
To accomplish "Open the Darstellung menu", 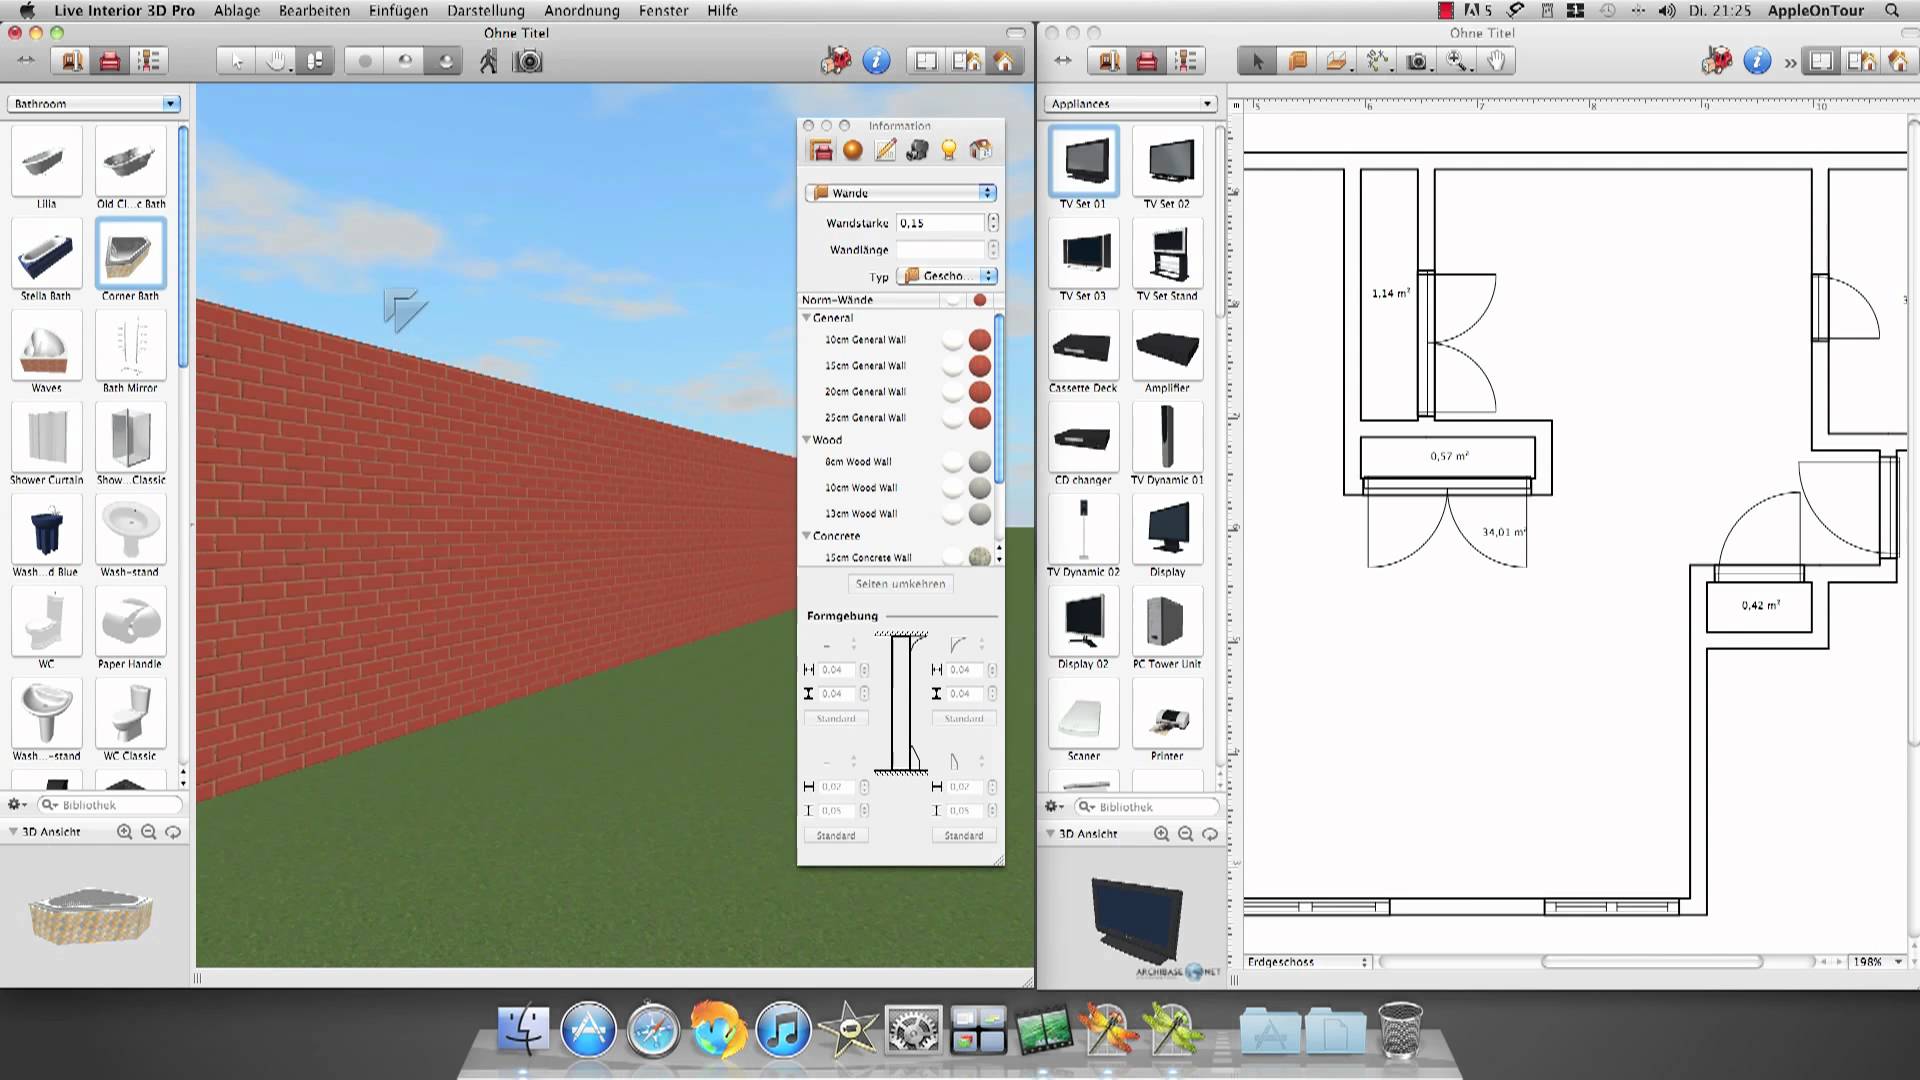I will tap(485, 11).
